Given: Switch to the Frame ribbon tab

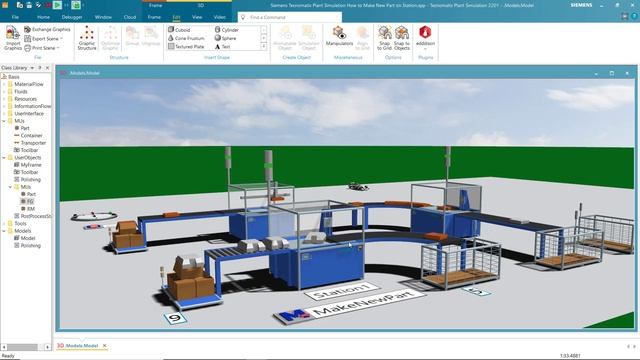Looking at the screenshot, I should pyautogui.click(x=154, y=17).
